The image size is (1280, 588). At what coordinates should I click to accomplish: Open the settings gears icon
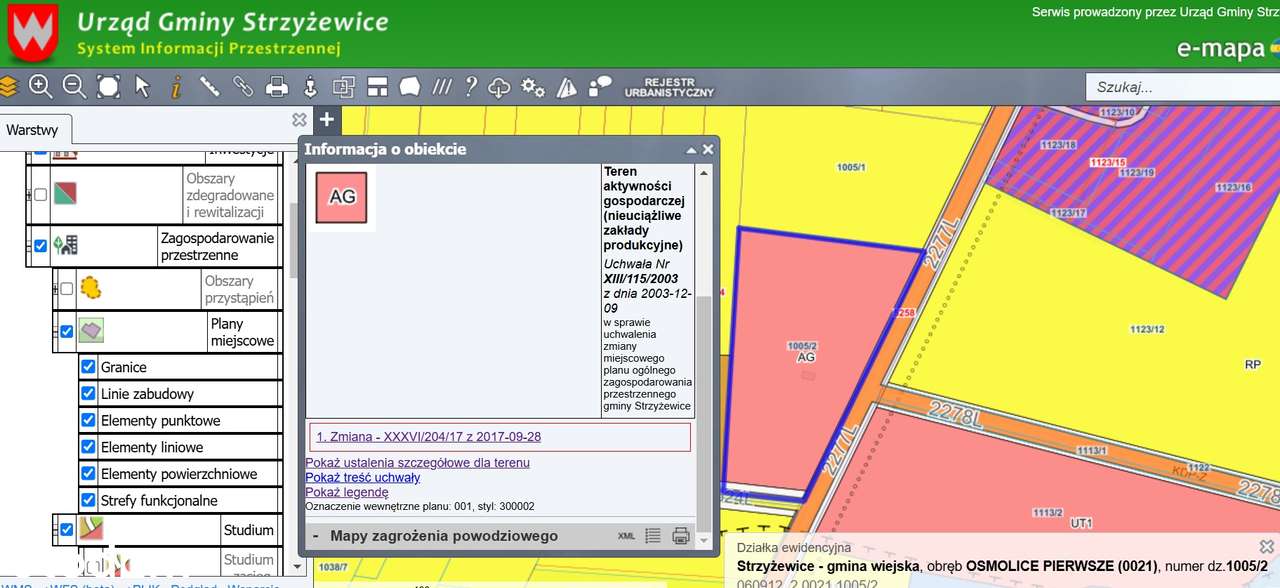(x=533, y=87)
